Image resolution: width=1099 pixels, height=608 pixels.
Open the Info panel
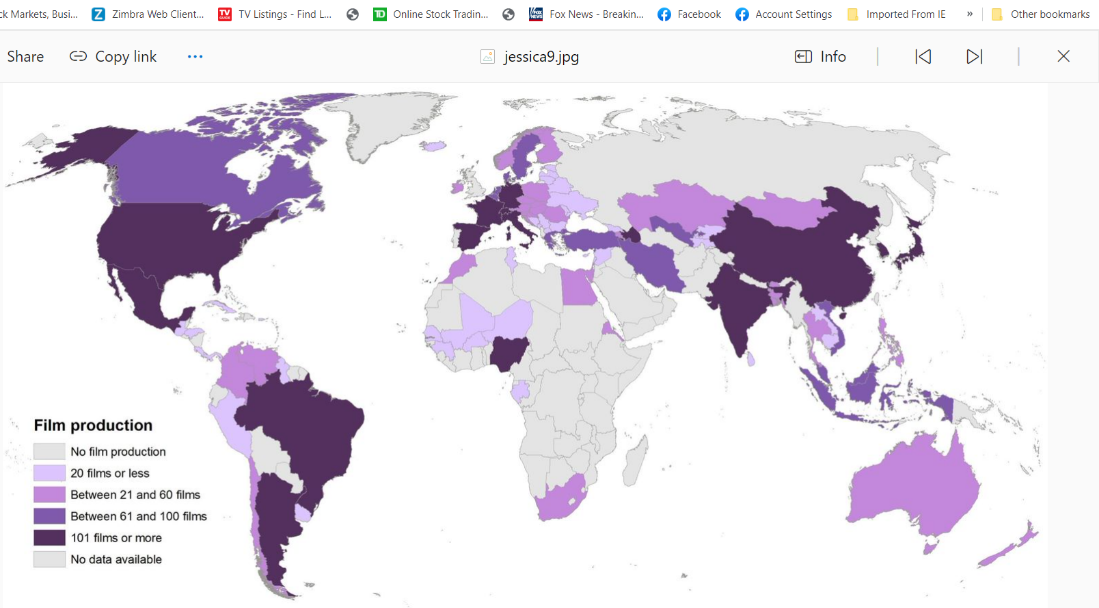(820, 57)
